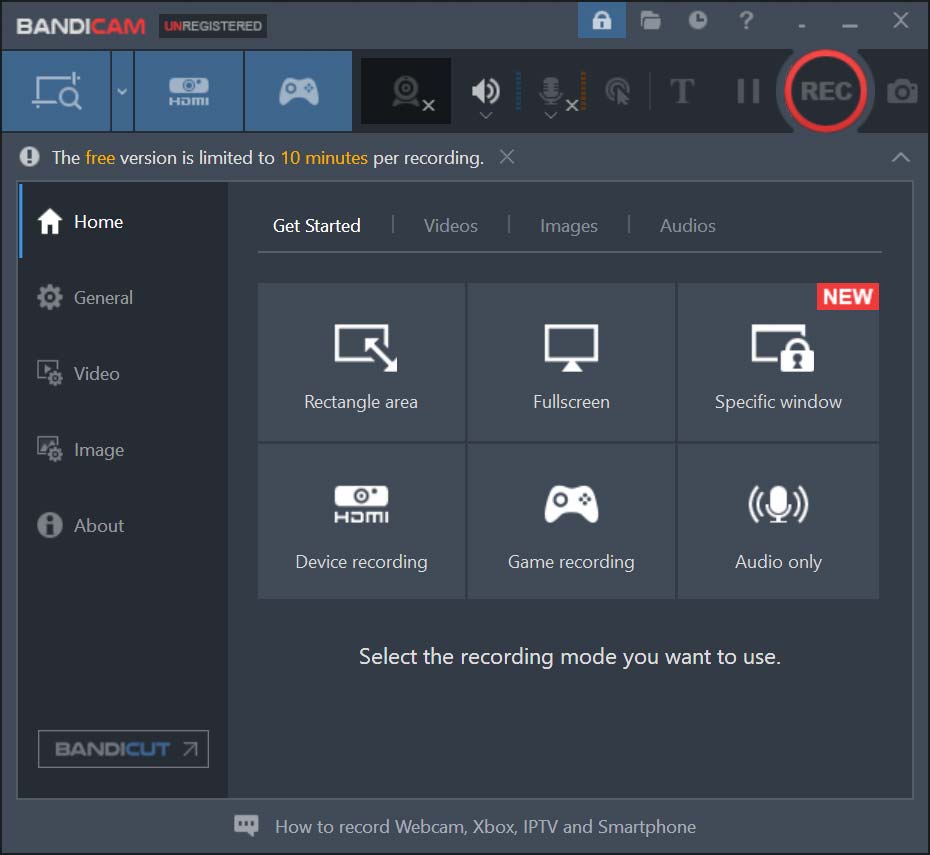Choose Audio only recording mode
The height and width of the screenshot is (855, 930).
click(x=778, y=521)
